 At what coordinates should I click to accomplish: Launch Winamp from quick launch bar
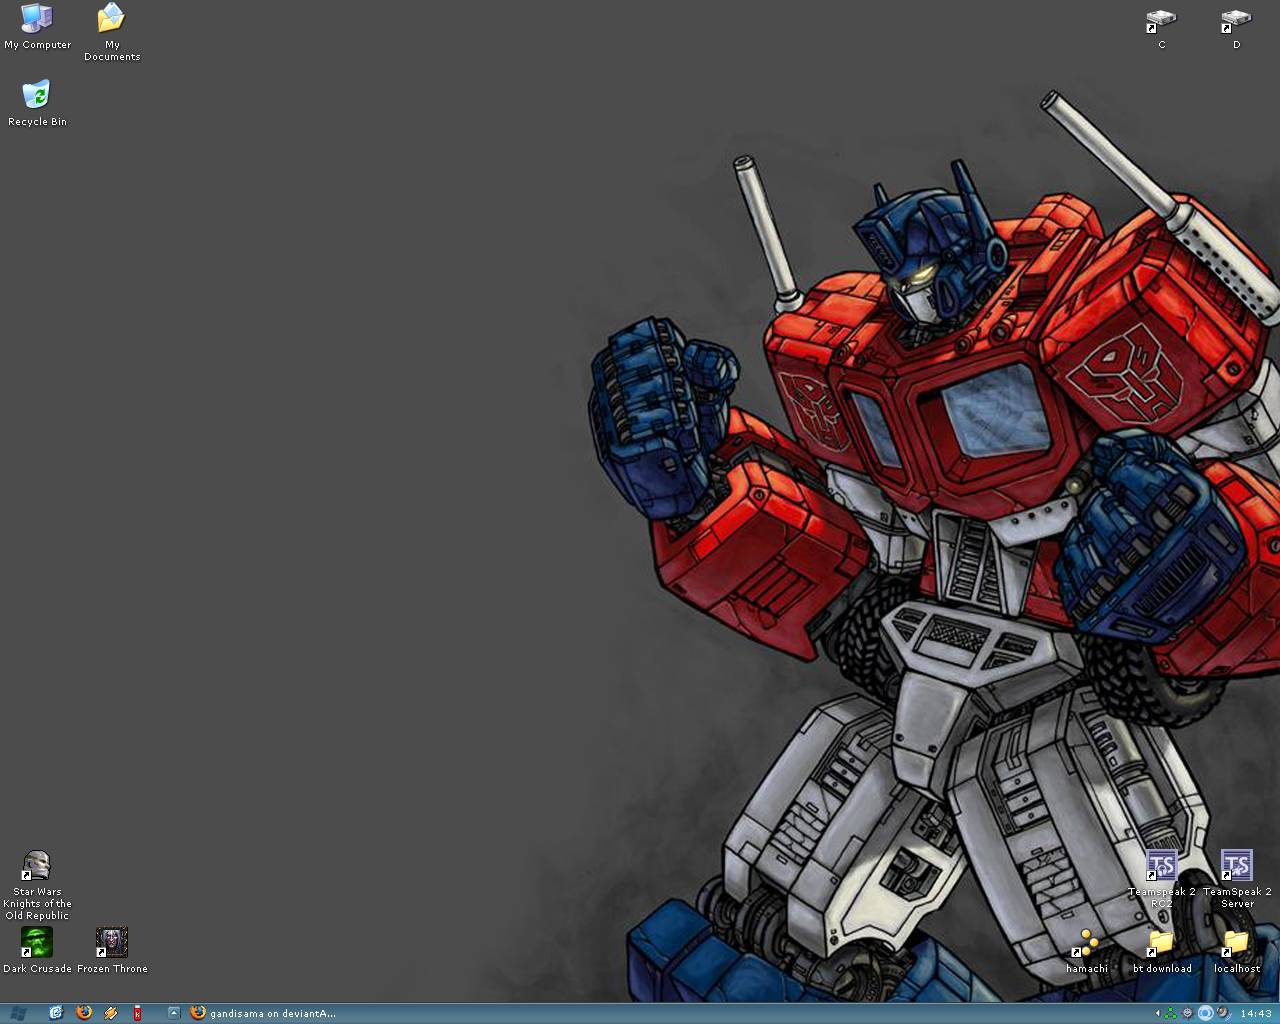pos(111,1013)
